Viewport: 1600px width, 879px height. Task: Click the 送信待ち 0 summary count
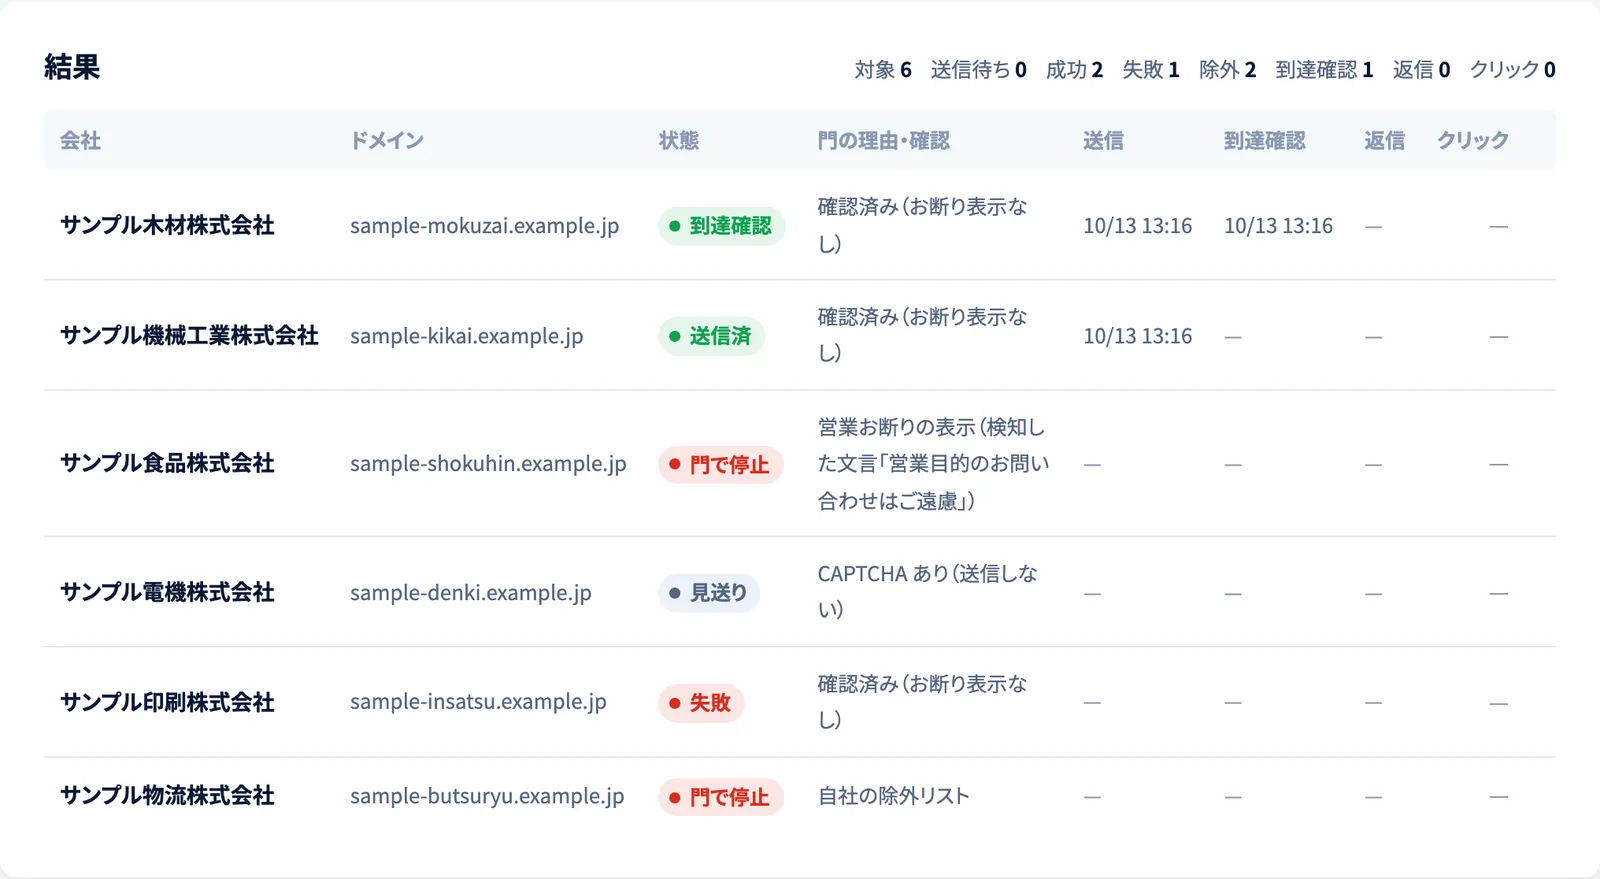978,69
